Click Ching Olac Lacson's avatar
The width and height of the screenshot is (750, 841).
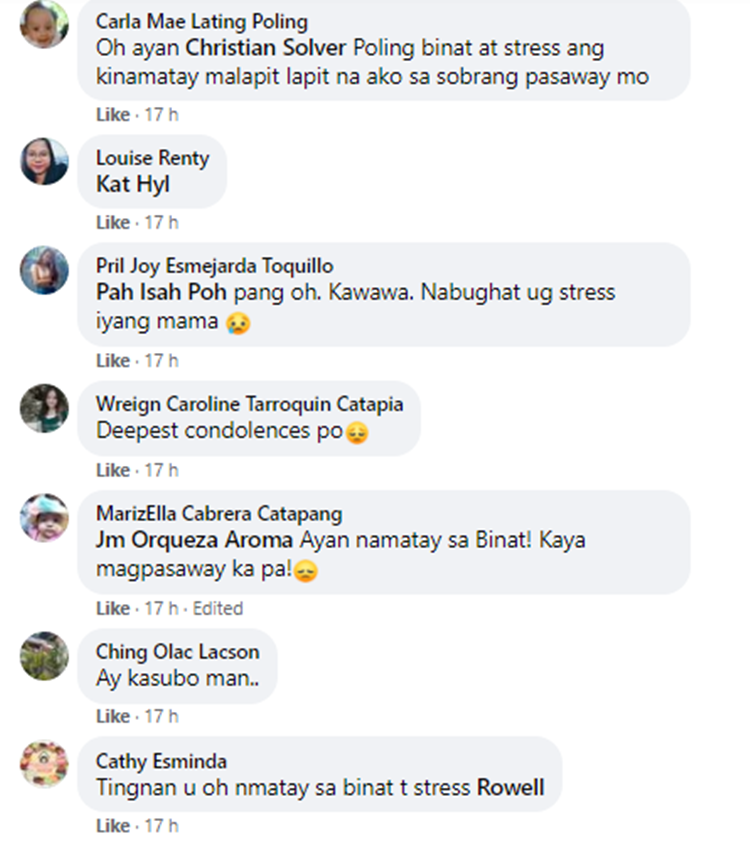(x=44, y=656)
